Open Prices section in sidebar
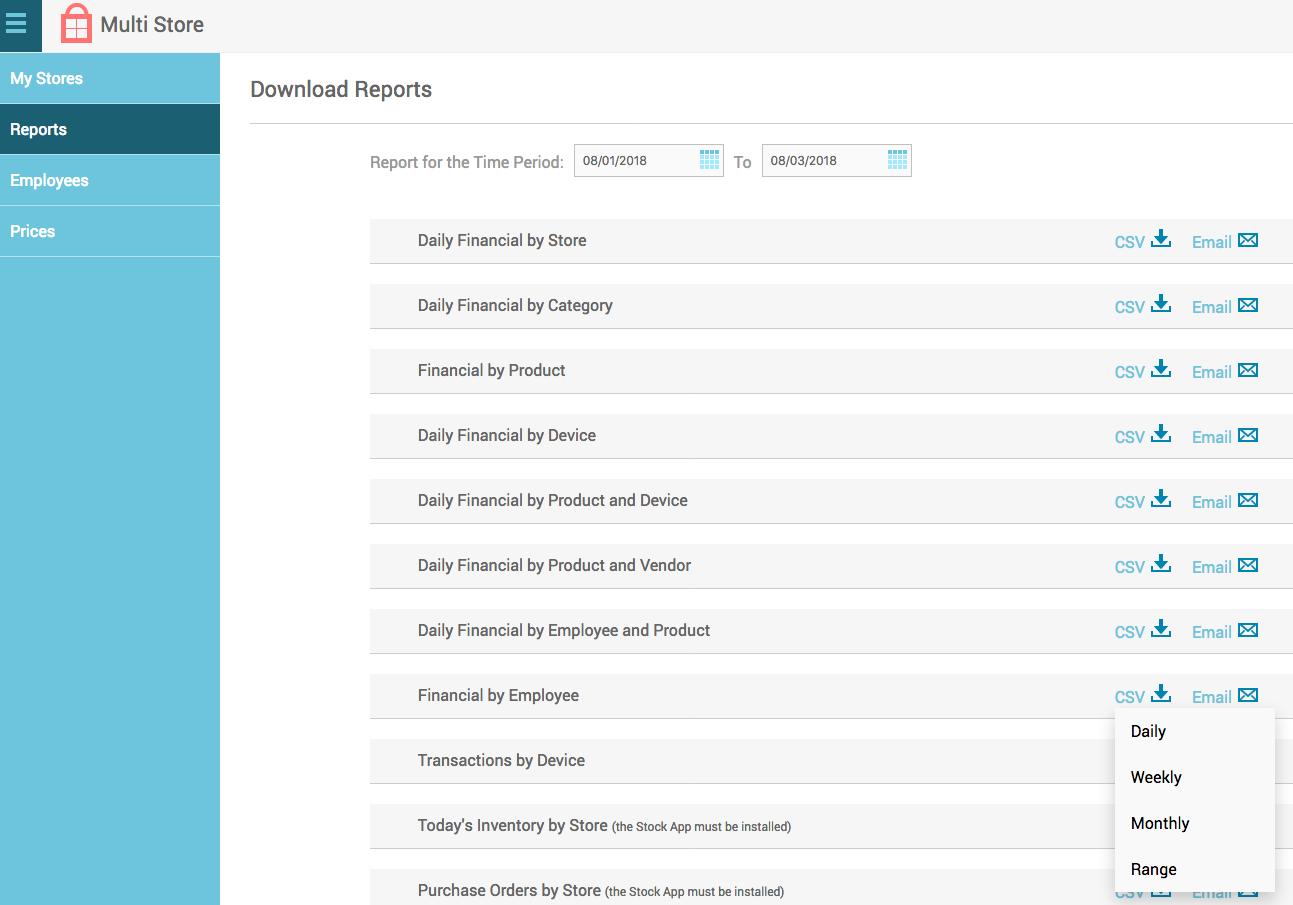1293x905 pixels. pyautogui.click(x=110, y=231)
